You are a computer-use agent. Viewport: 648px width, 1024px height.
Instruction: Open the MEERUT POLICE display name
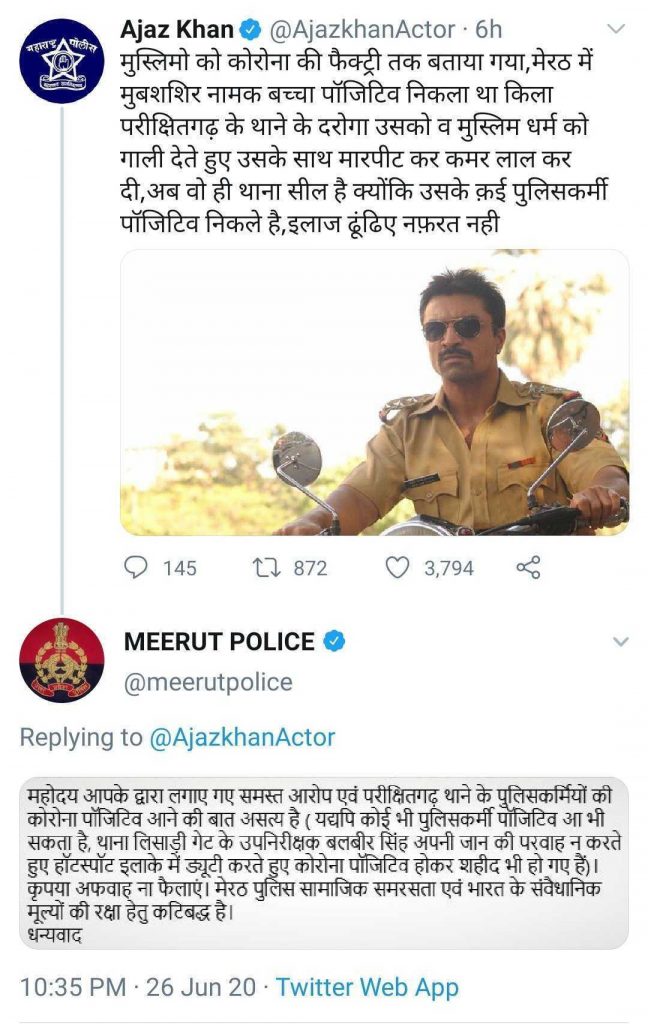tap(219, 641)
